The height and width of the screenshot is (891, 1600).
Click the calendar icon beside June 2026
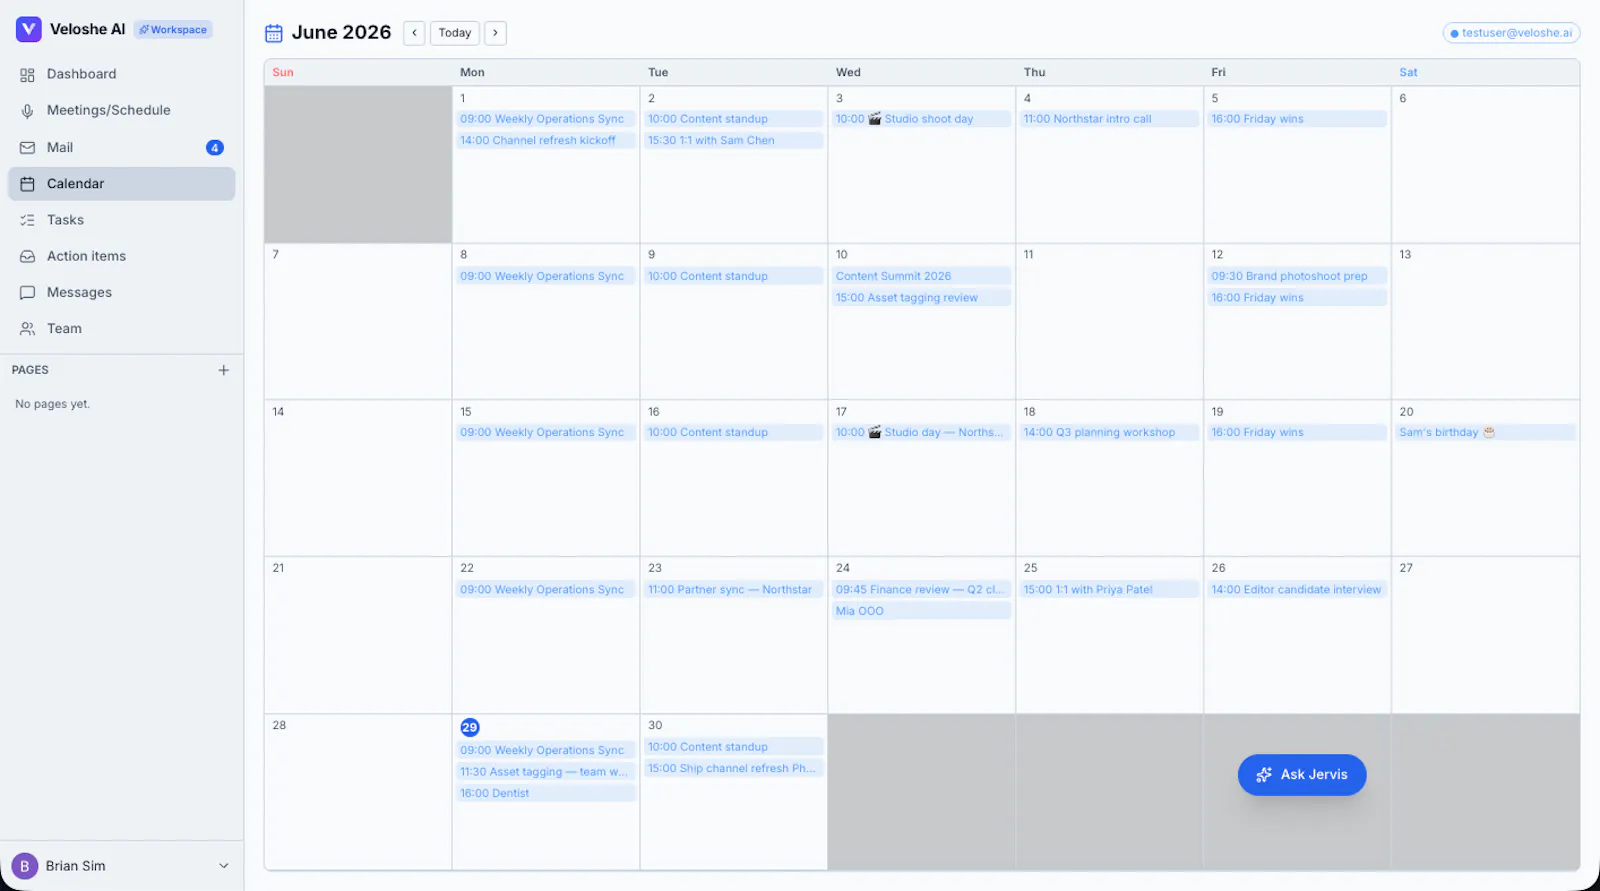274,33
